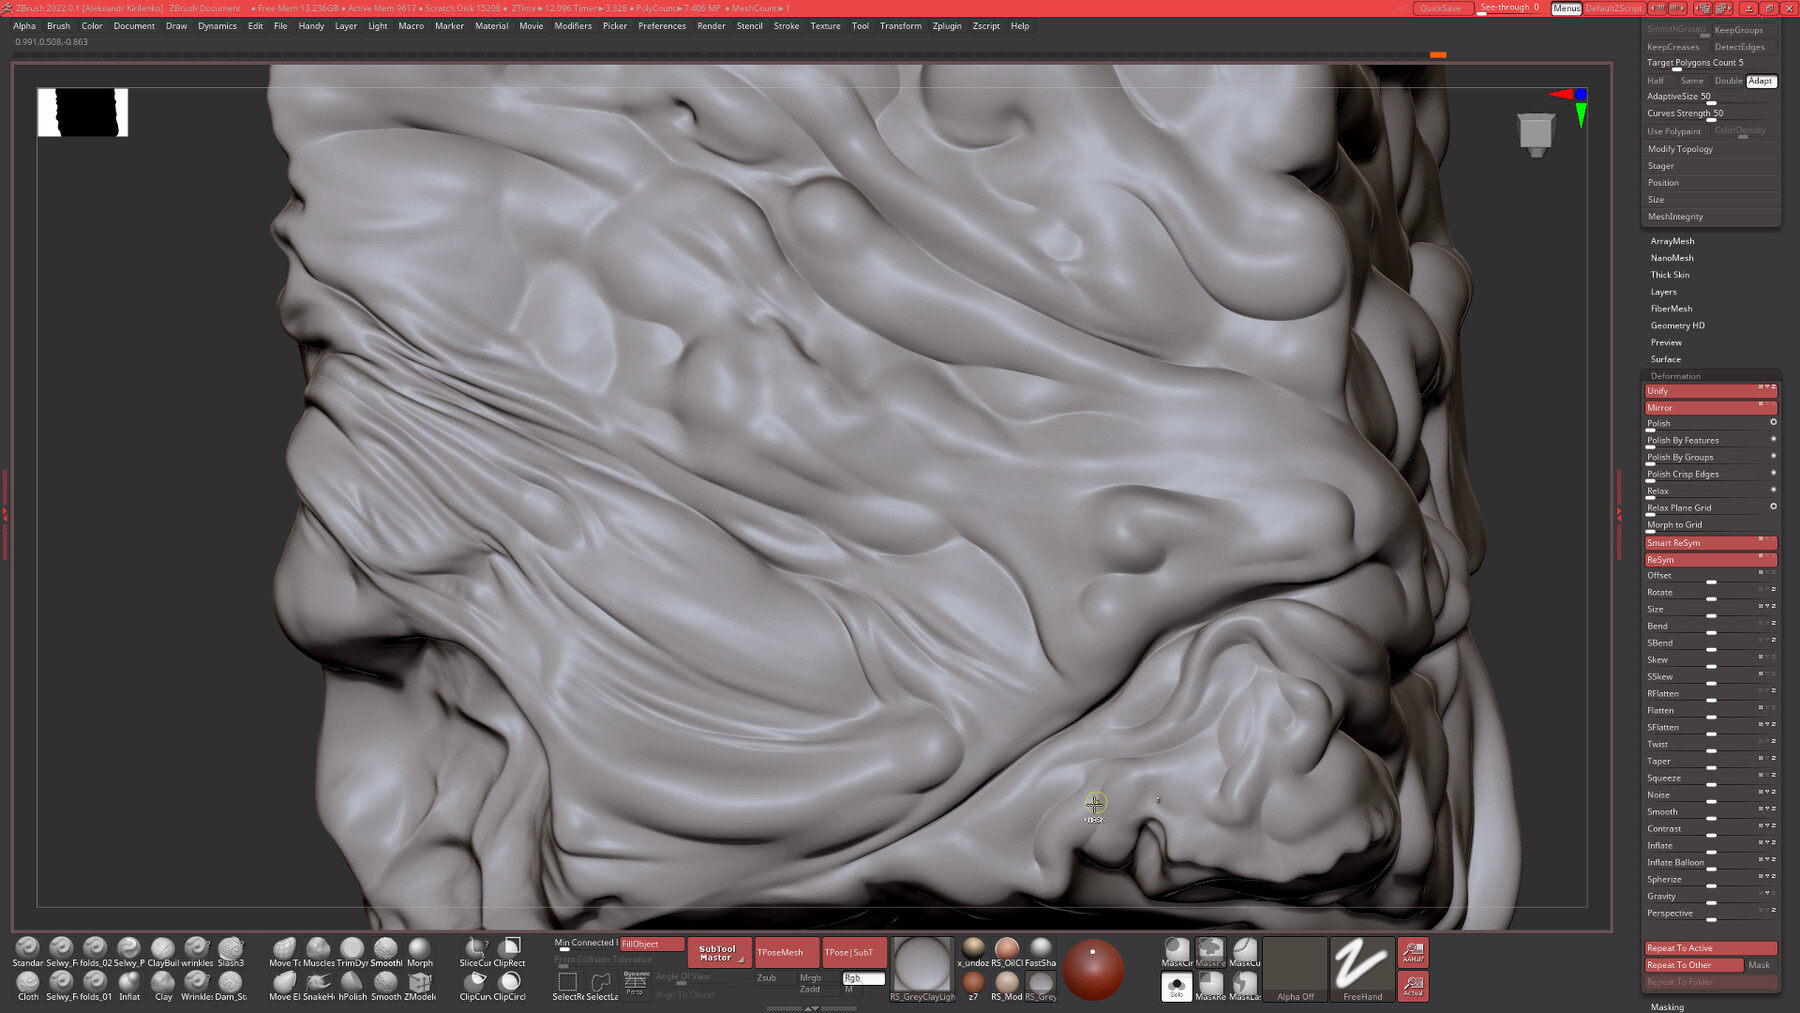
Task: Toggle Solo mode
Action: pos(1176,985)
